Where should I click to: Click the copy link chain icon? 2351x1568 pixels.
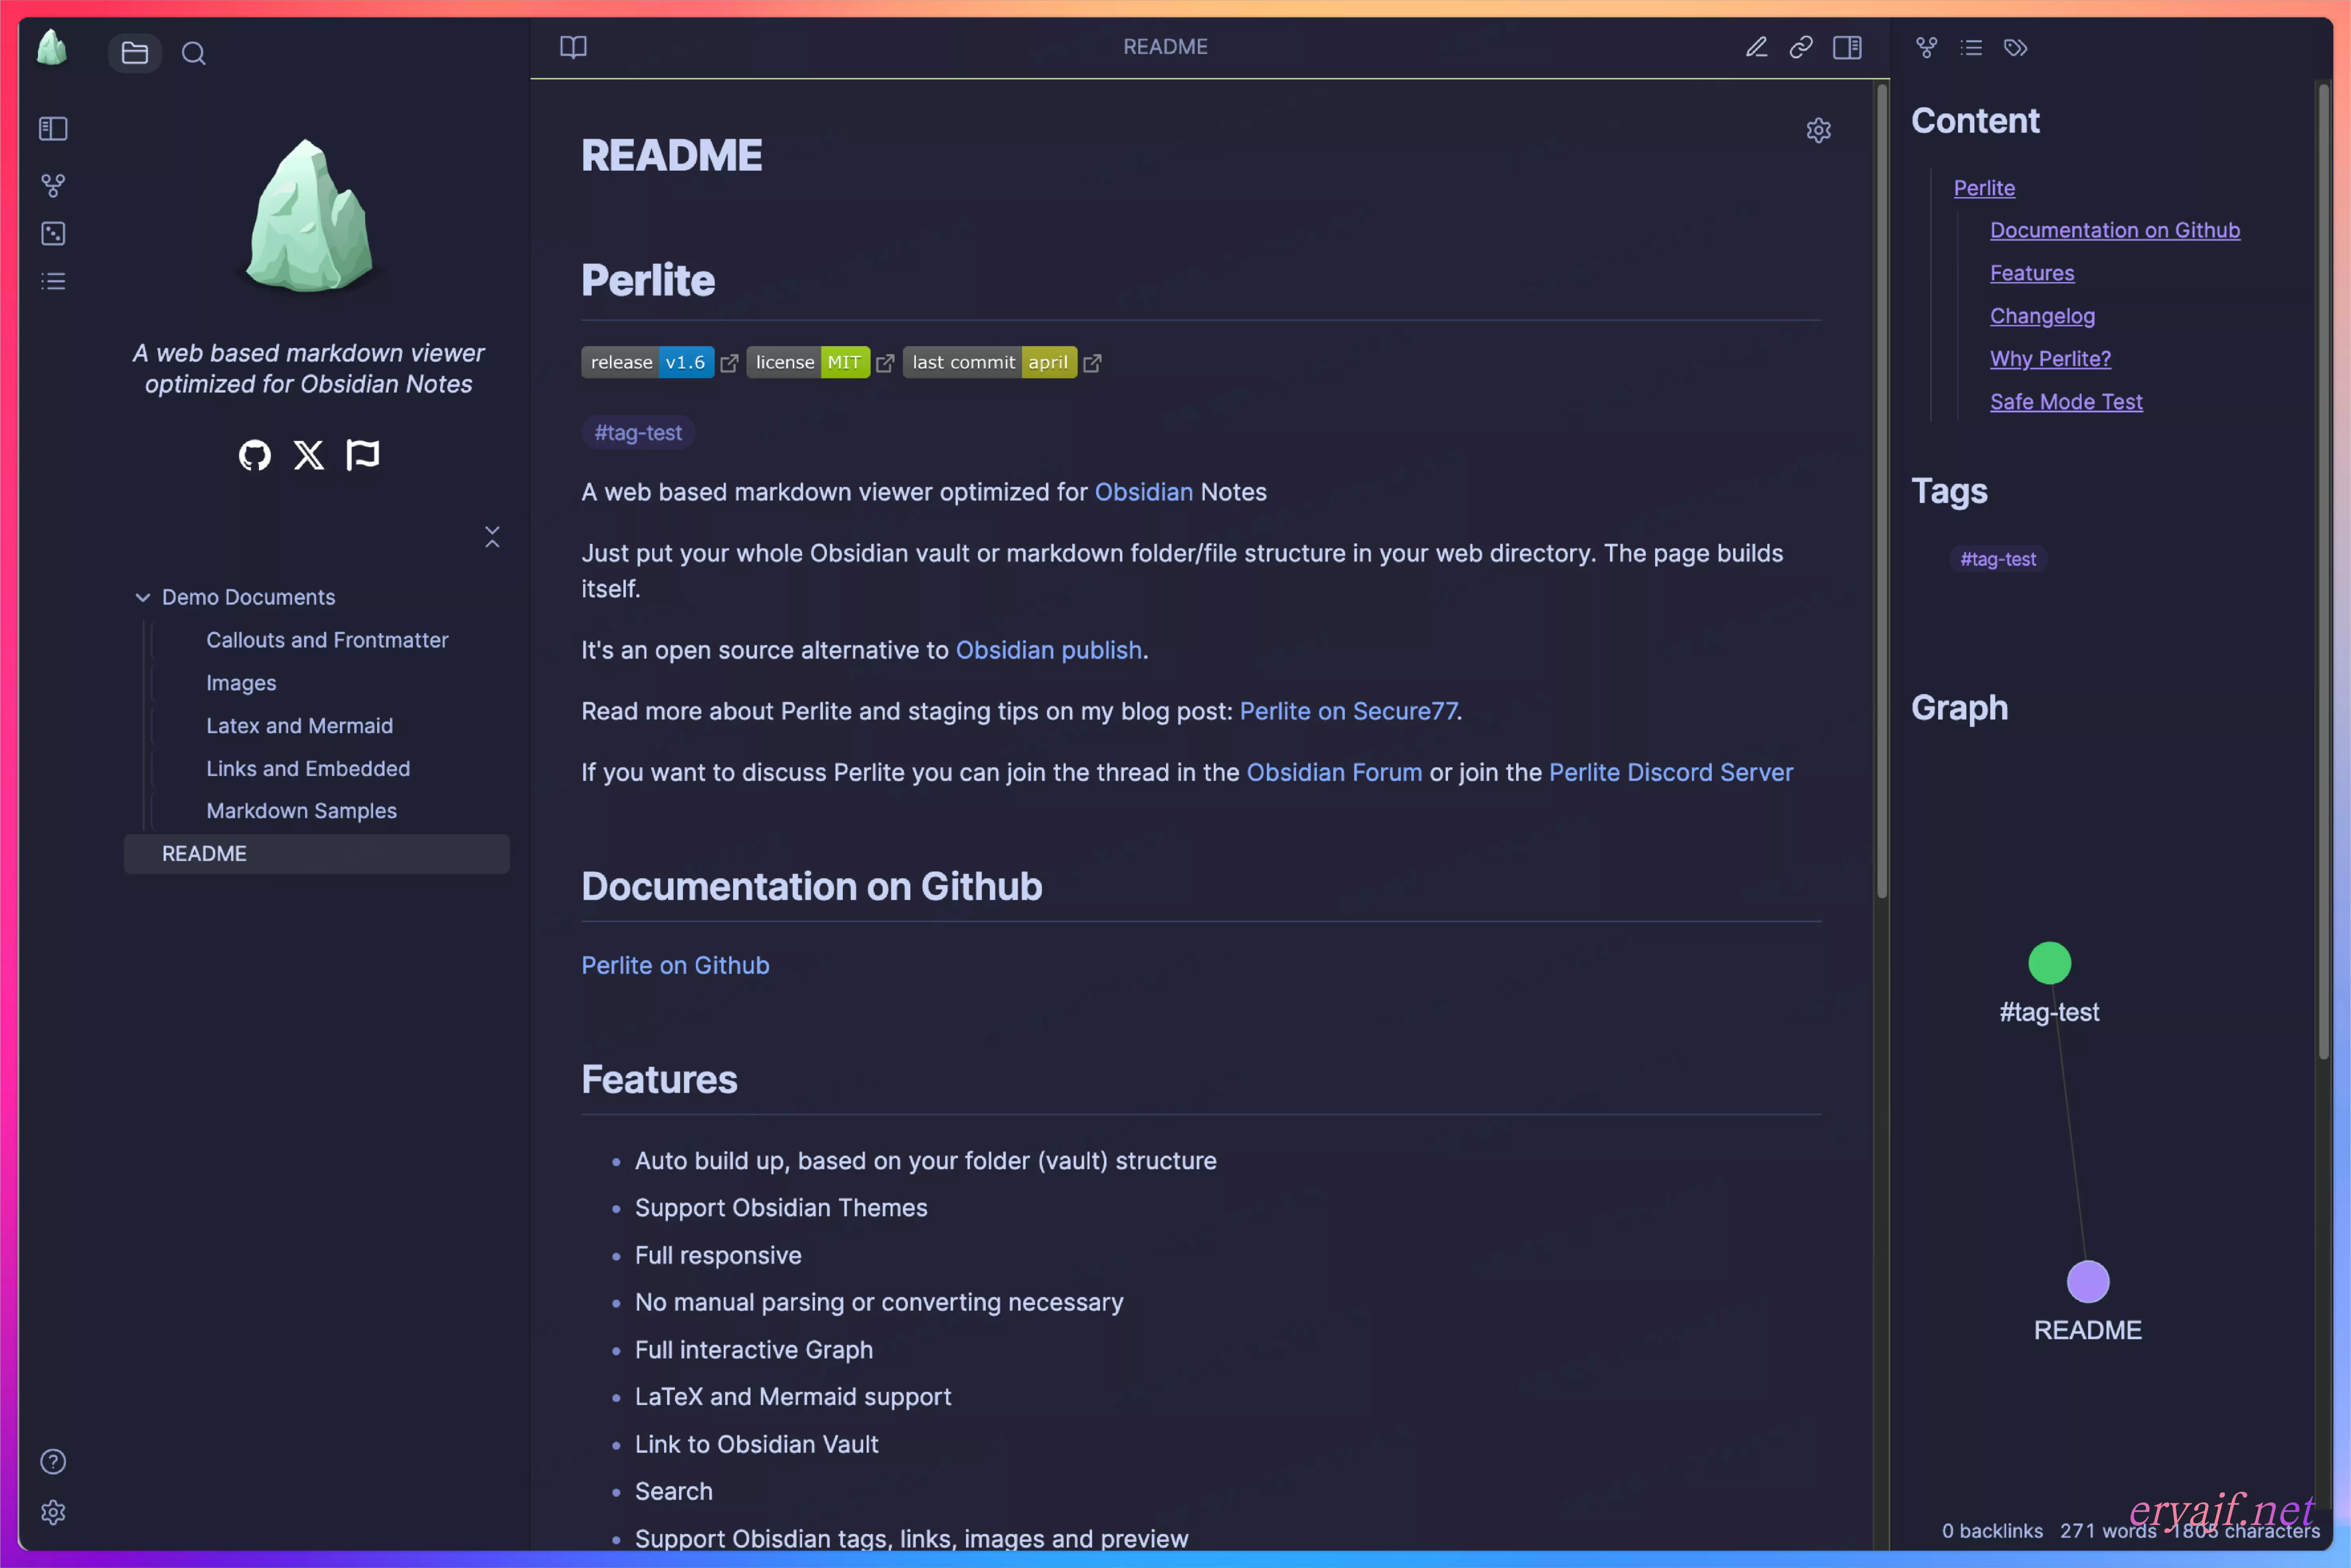tap(1801, 47)
